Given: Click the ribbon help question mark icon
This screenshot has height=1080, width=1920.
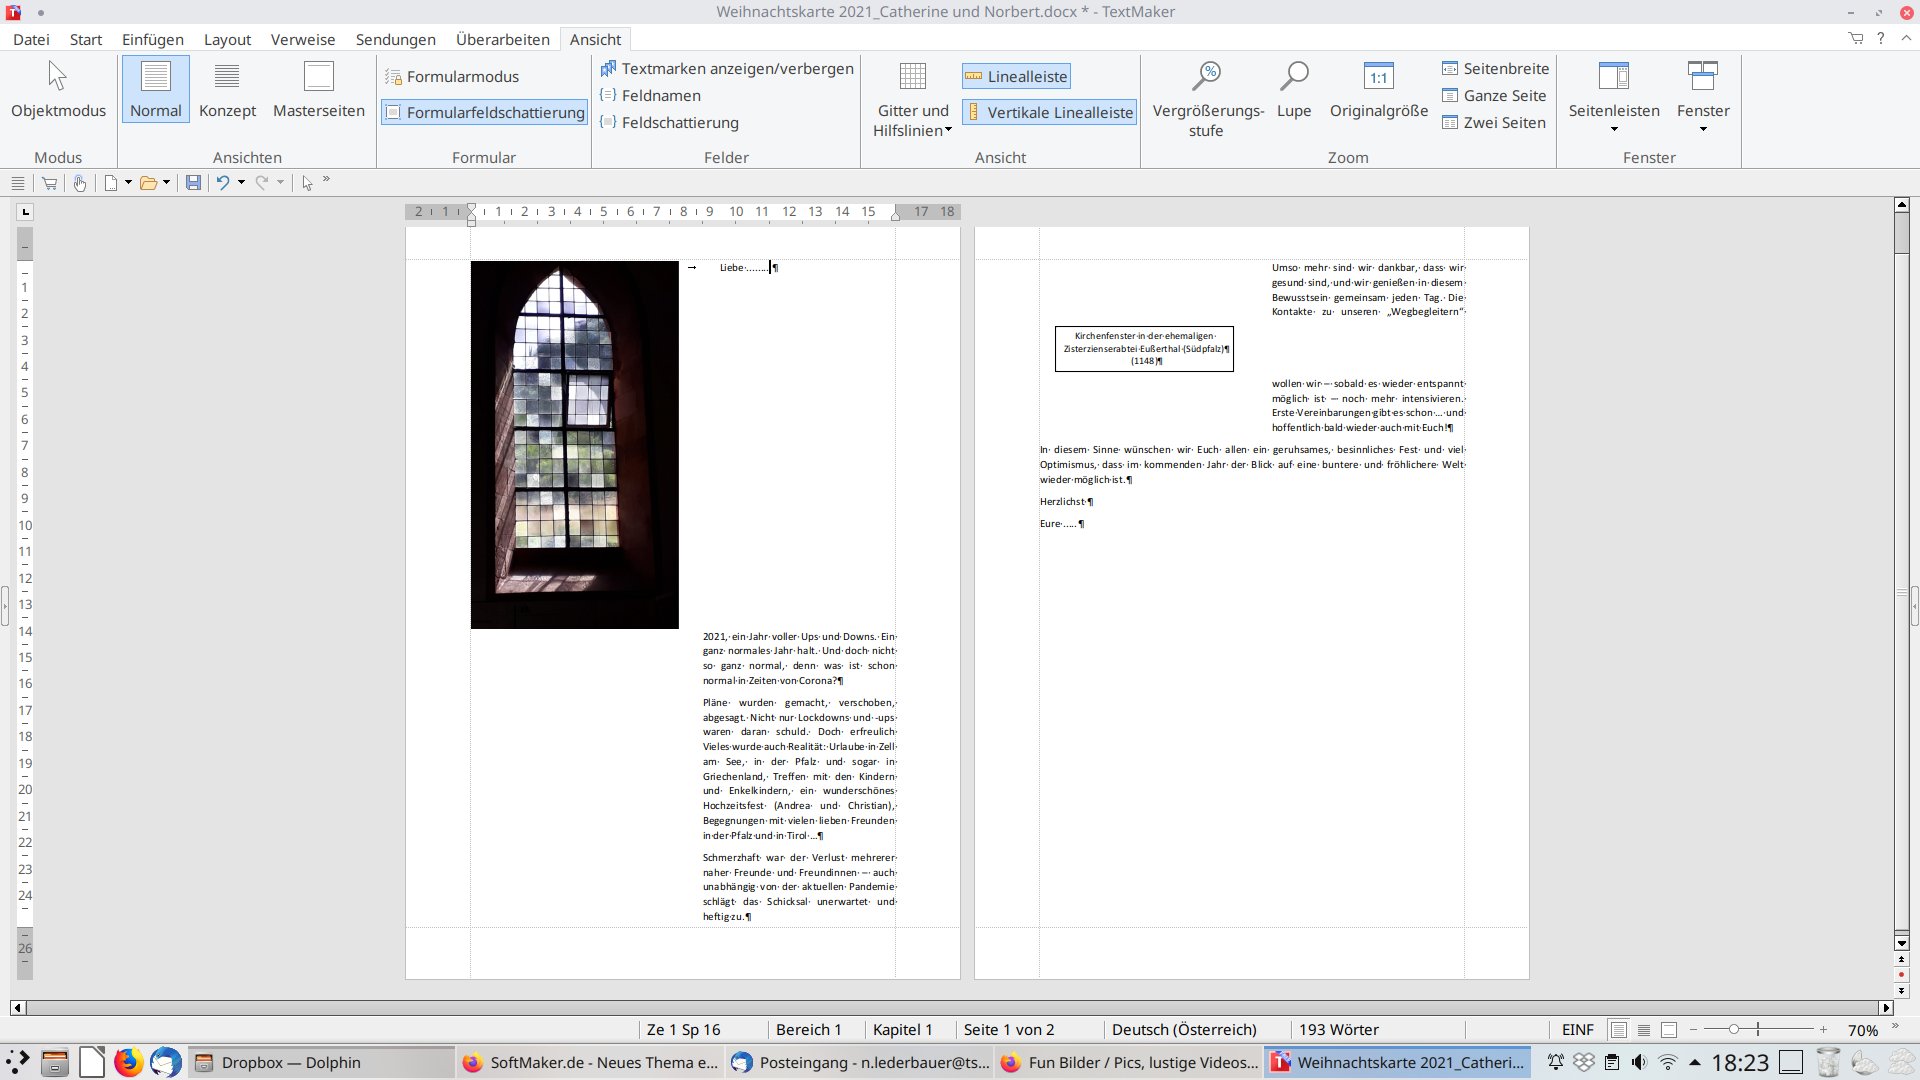Looking at the screenshot, I should coord(1881,38).
